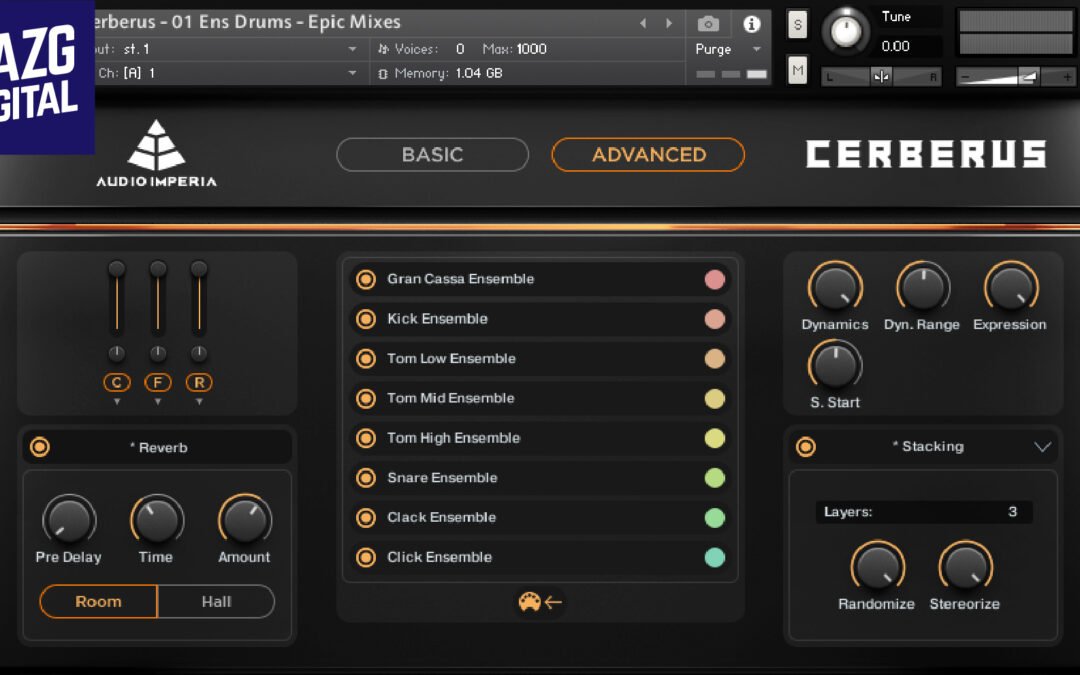1080x675 pixels.
Task: Click Tom High Ensemble color swatch
Action: pyautogui.click(x=715, y=438)
